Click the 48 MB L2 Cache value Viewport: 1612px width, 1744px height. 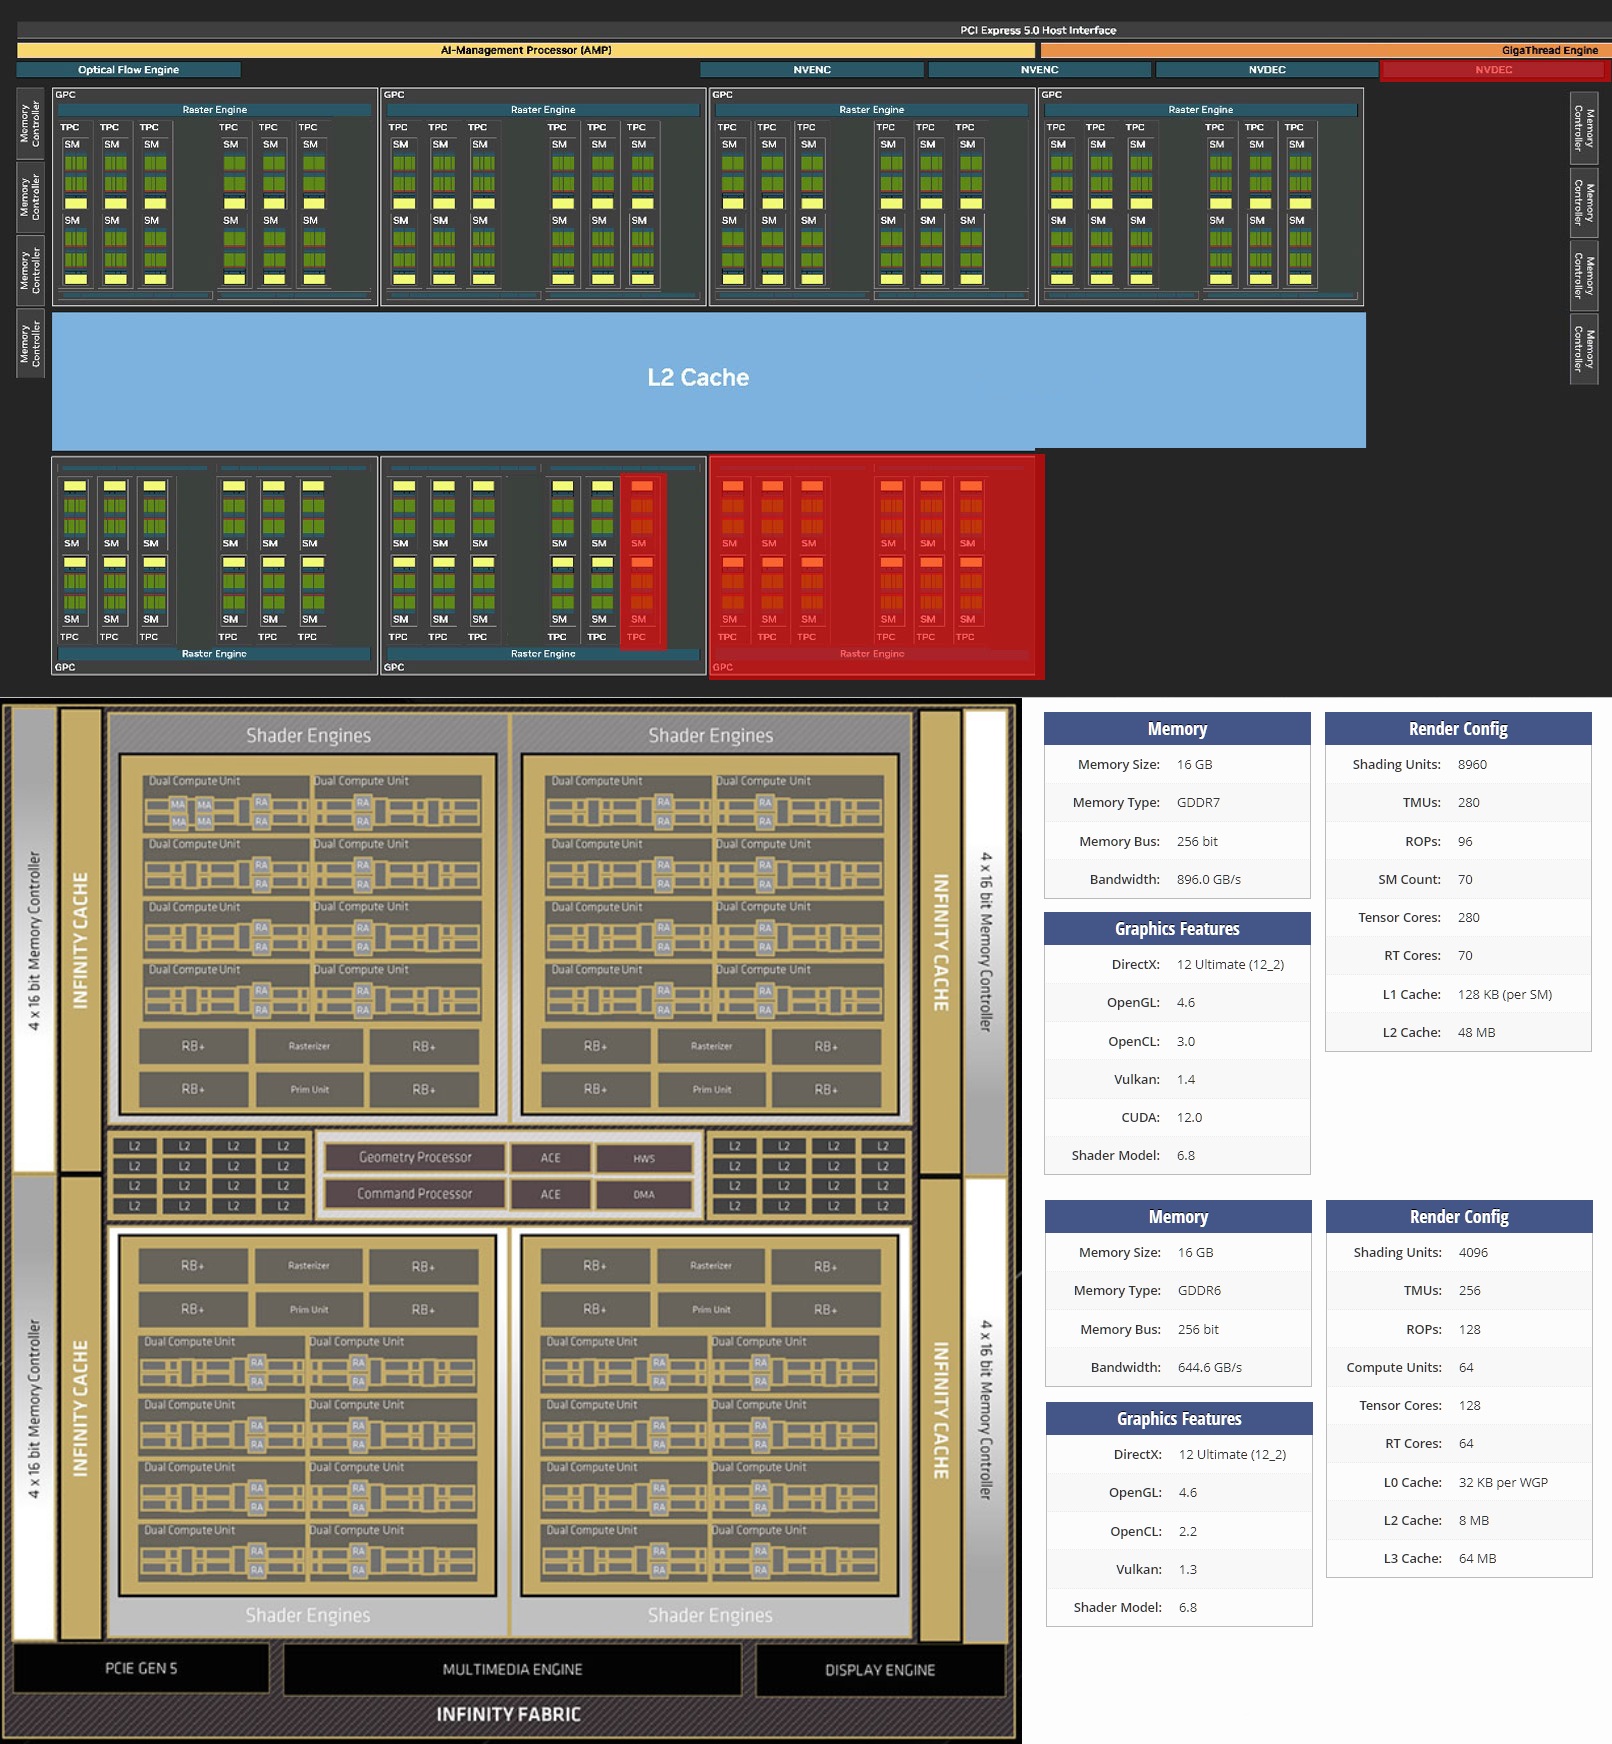(x=1476, y=1033)
